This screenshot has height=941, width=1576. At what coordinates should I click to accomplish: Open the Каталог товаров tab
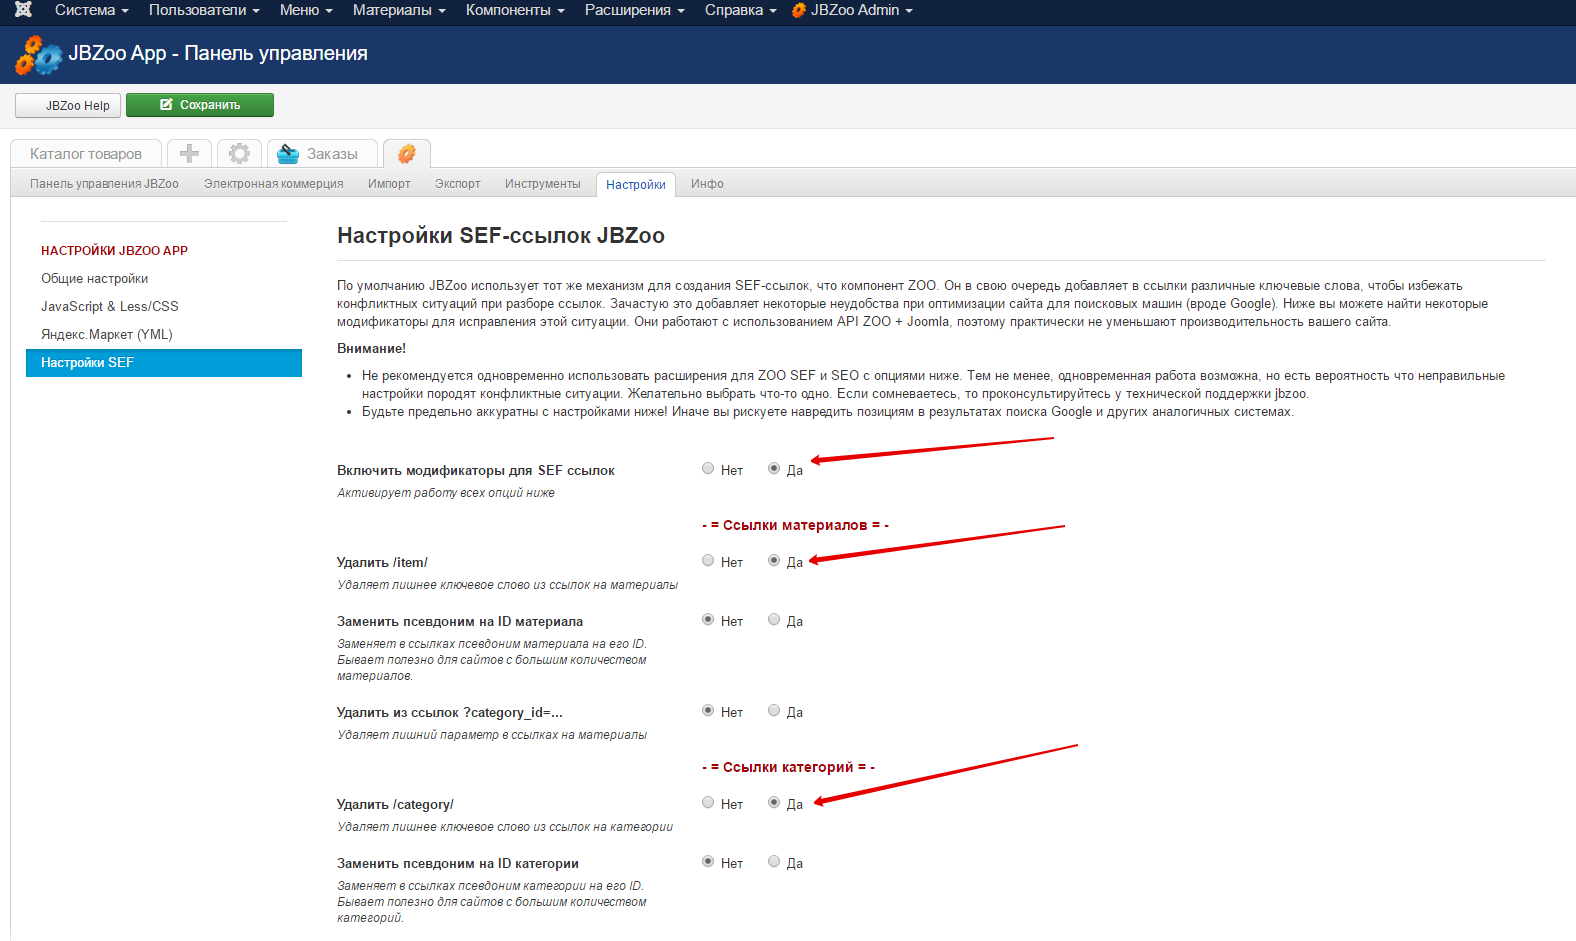(x=86, y=154)
